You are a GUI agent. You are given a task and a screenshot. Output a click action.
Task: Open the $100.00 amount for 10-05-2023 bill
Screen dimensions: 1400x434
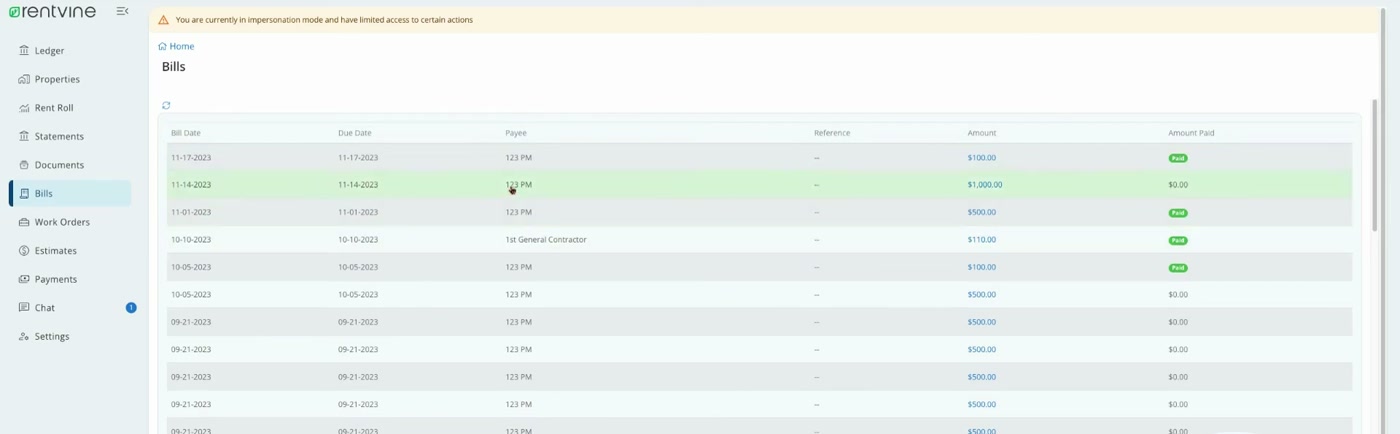pyautogui.click(x=981, y=267)
